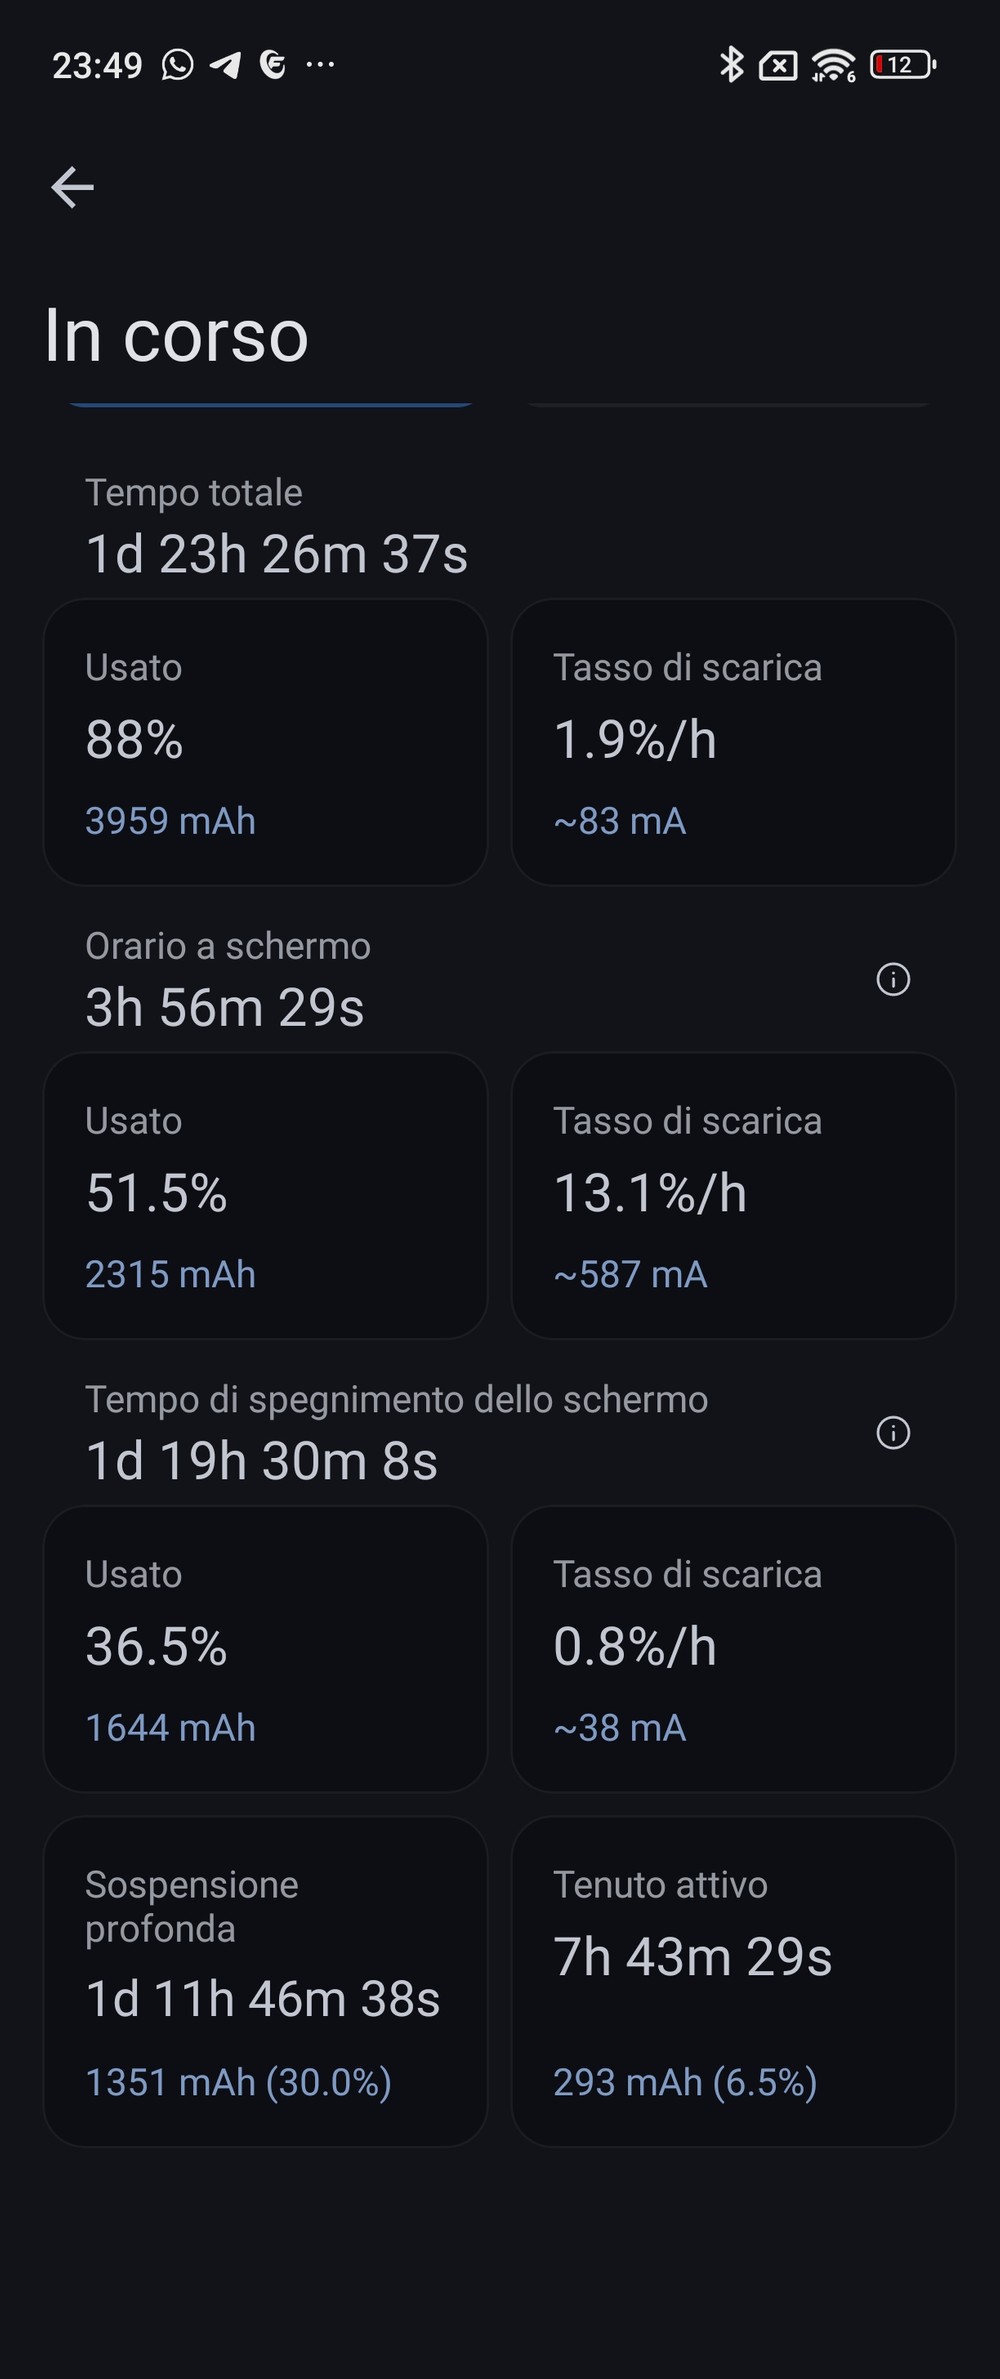Tap the WhatsApp notification icon
This screenshot has height=2379, width=1000.
[178, 65]
